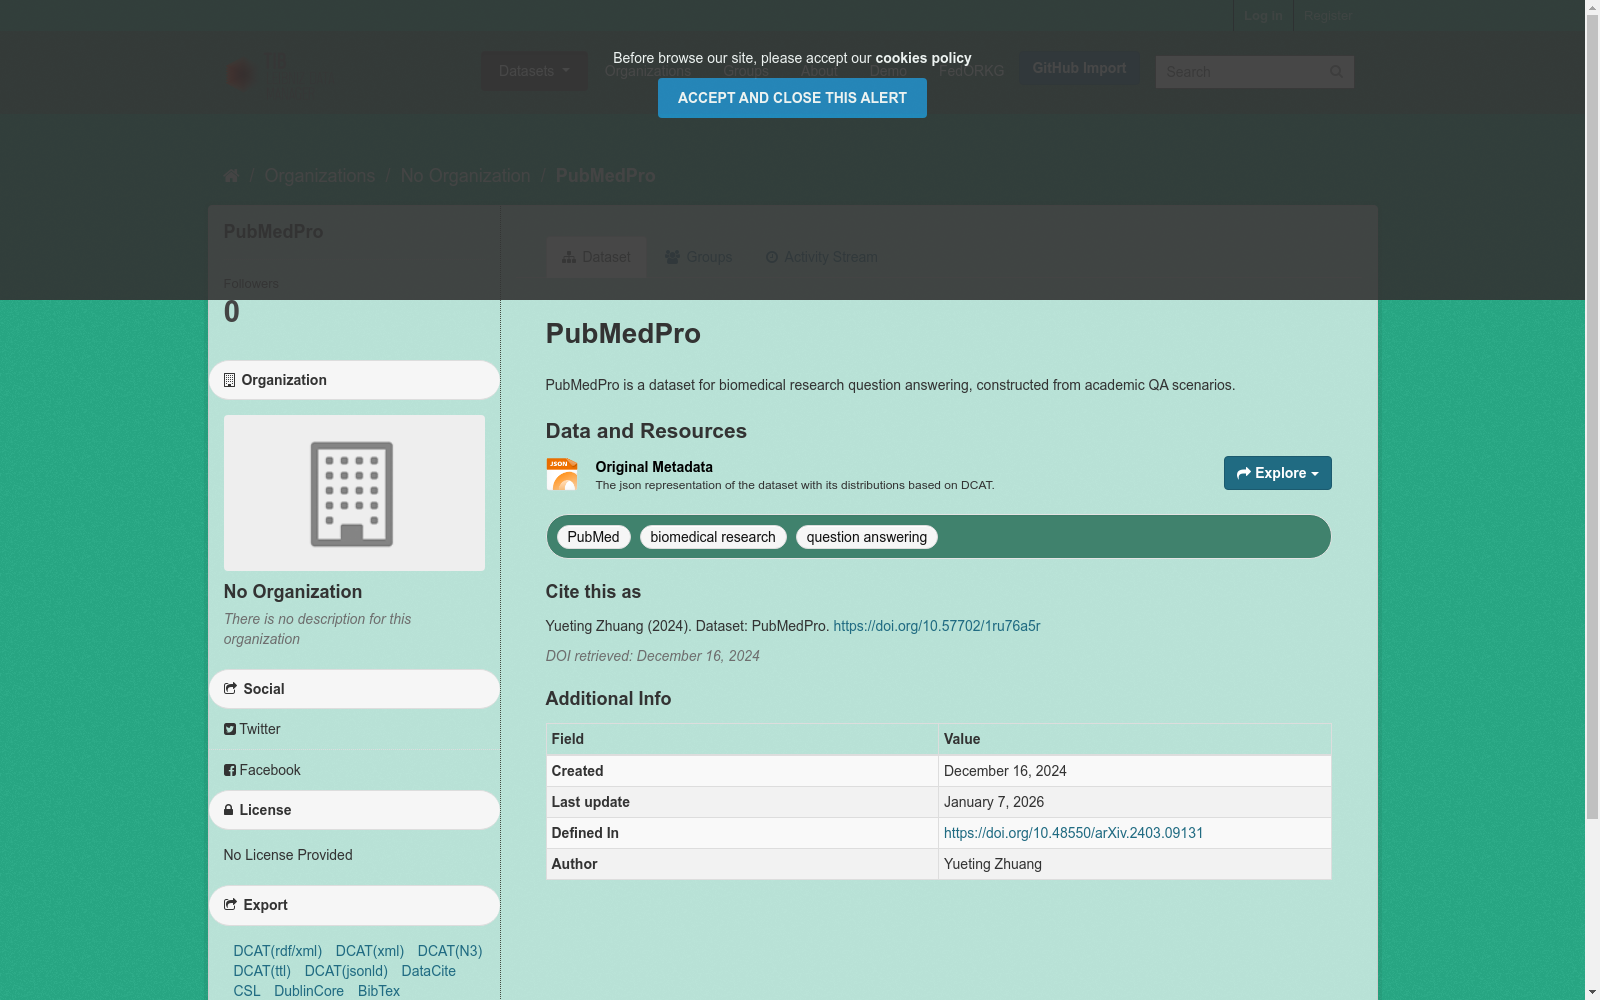
Task: Click the JSON file icon of Original Metadata
Action: 562,474
